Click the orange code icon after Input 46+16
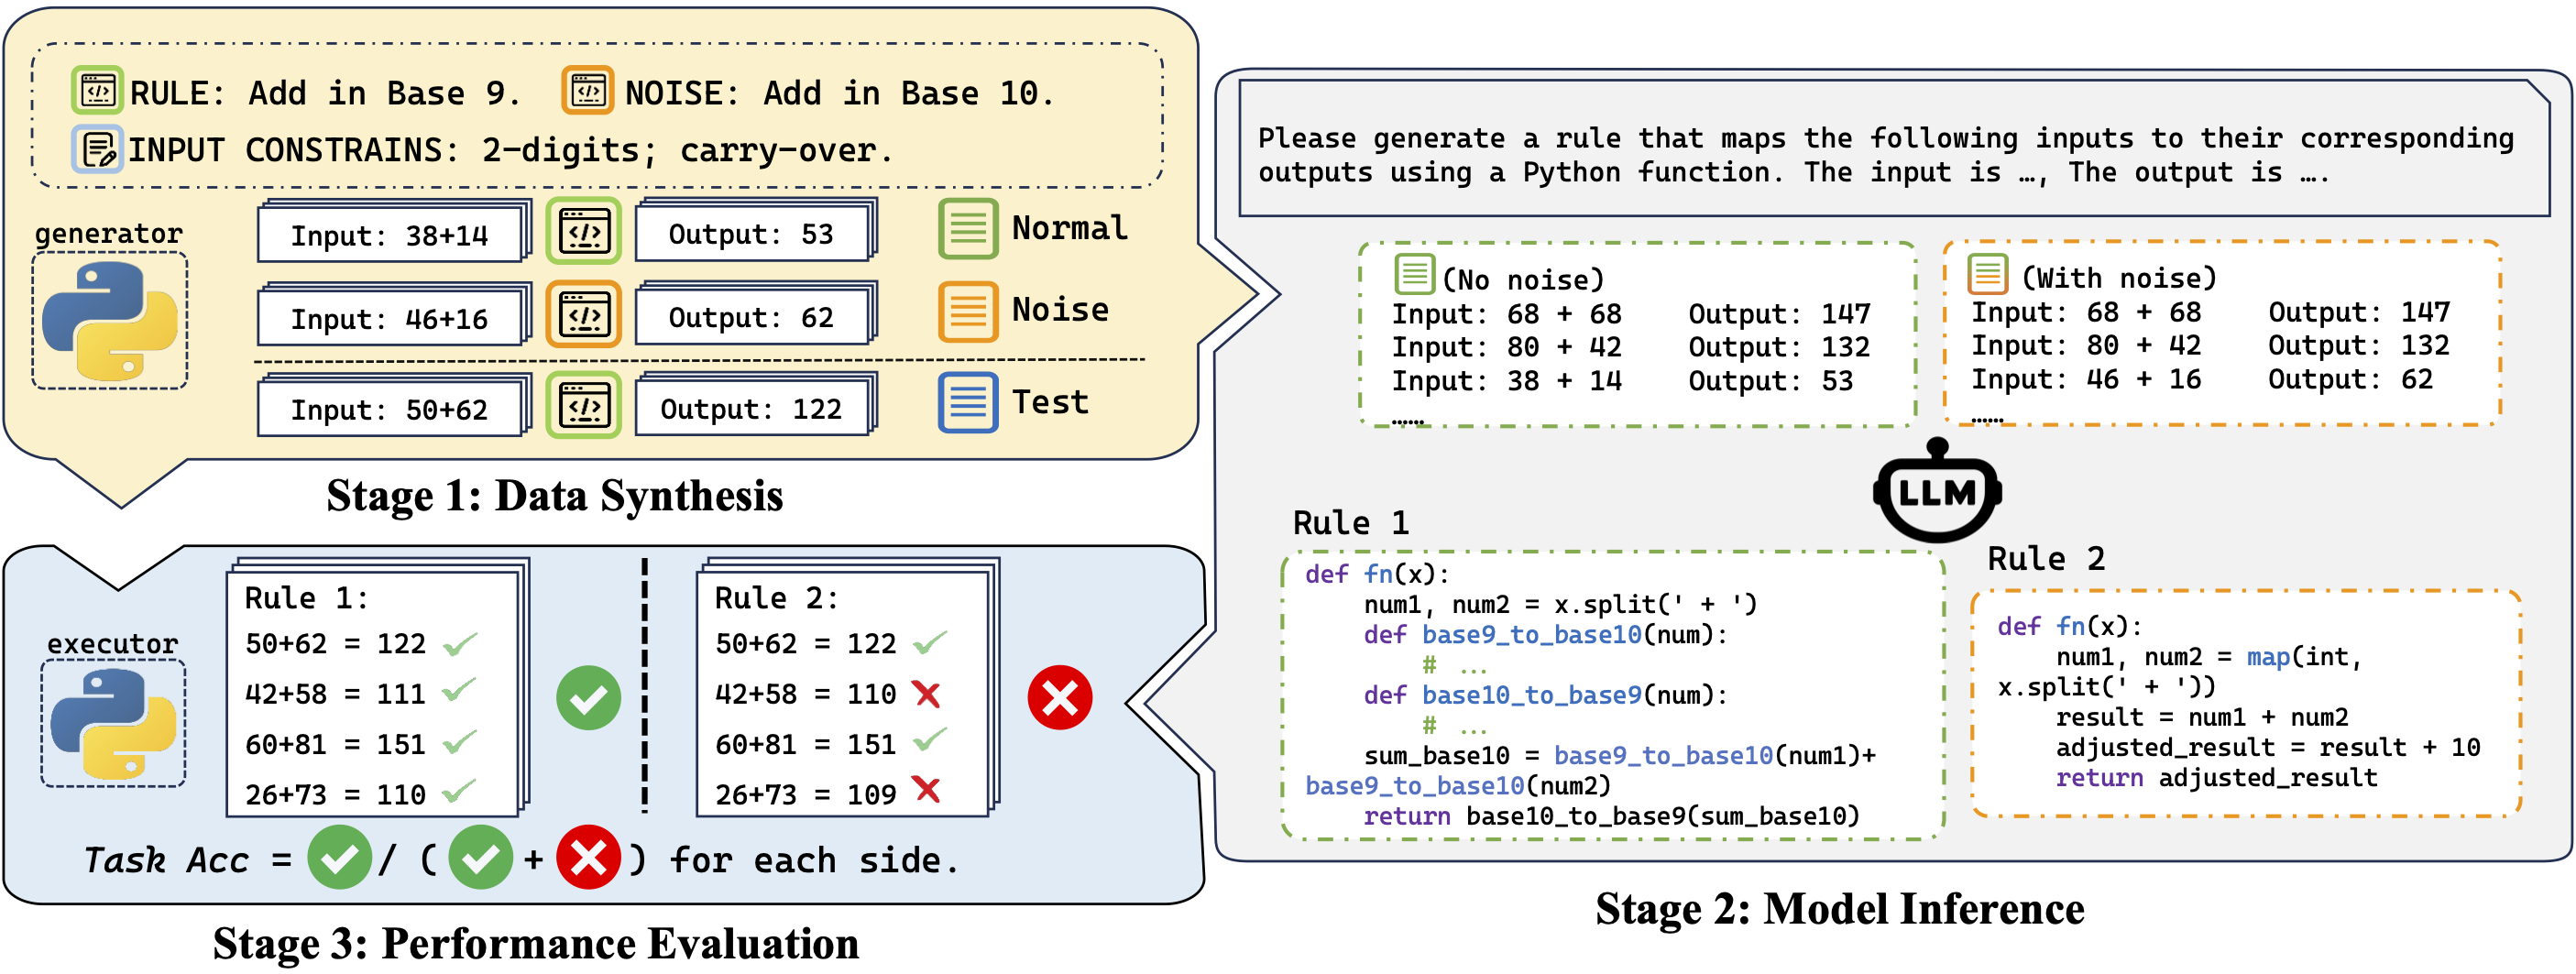This screenshot has height=974, width=2576. pyautogui.click(x=583, y=315)
